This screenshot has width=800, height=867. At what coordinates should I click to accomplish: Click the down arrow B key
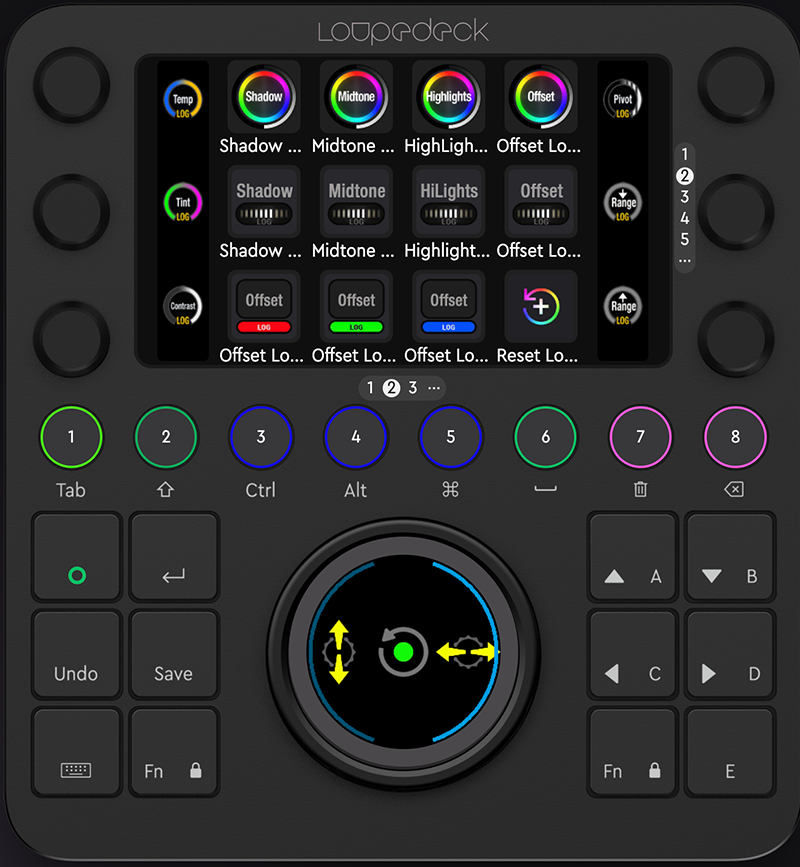tap(730, 557)
